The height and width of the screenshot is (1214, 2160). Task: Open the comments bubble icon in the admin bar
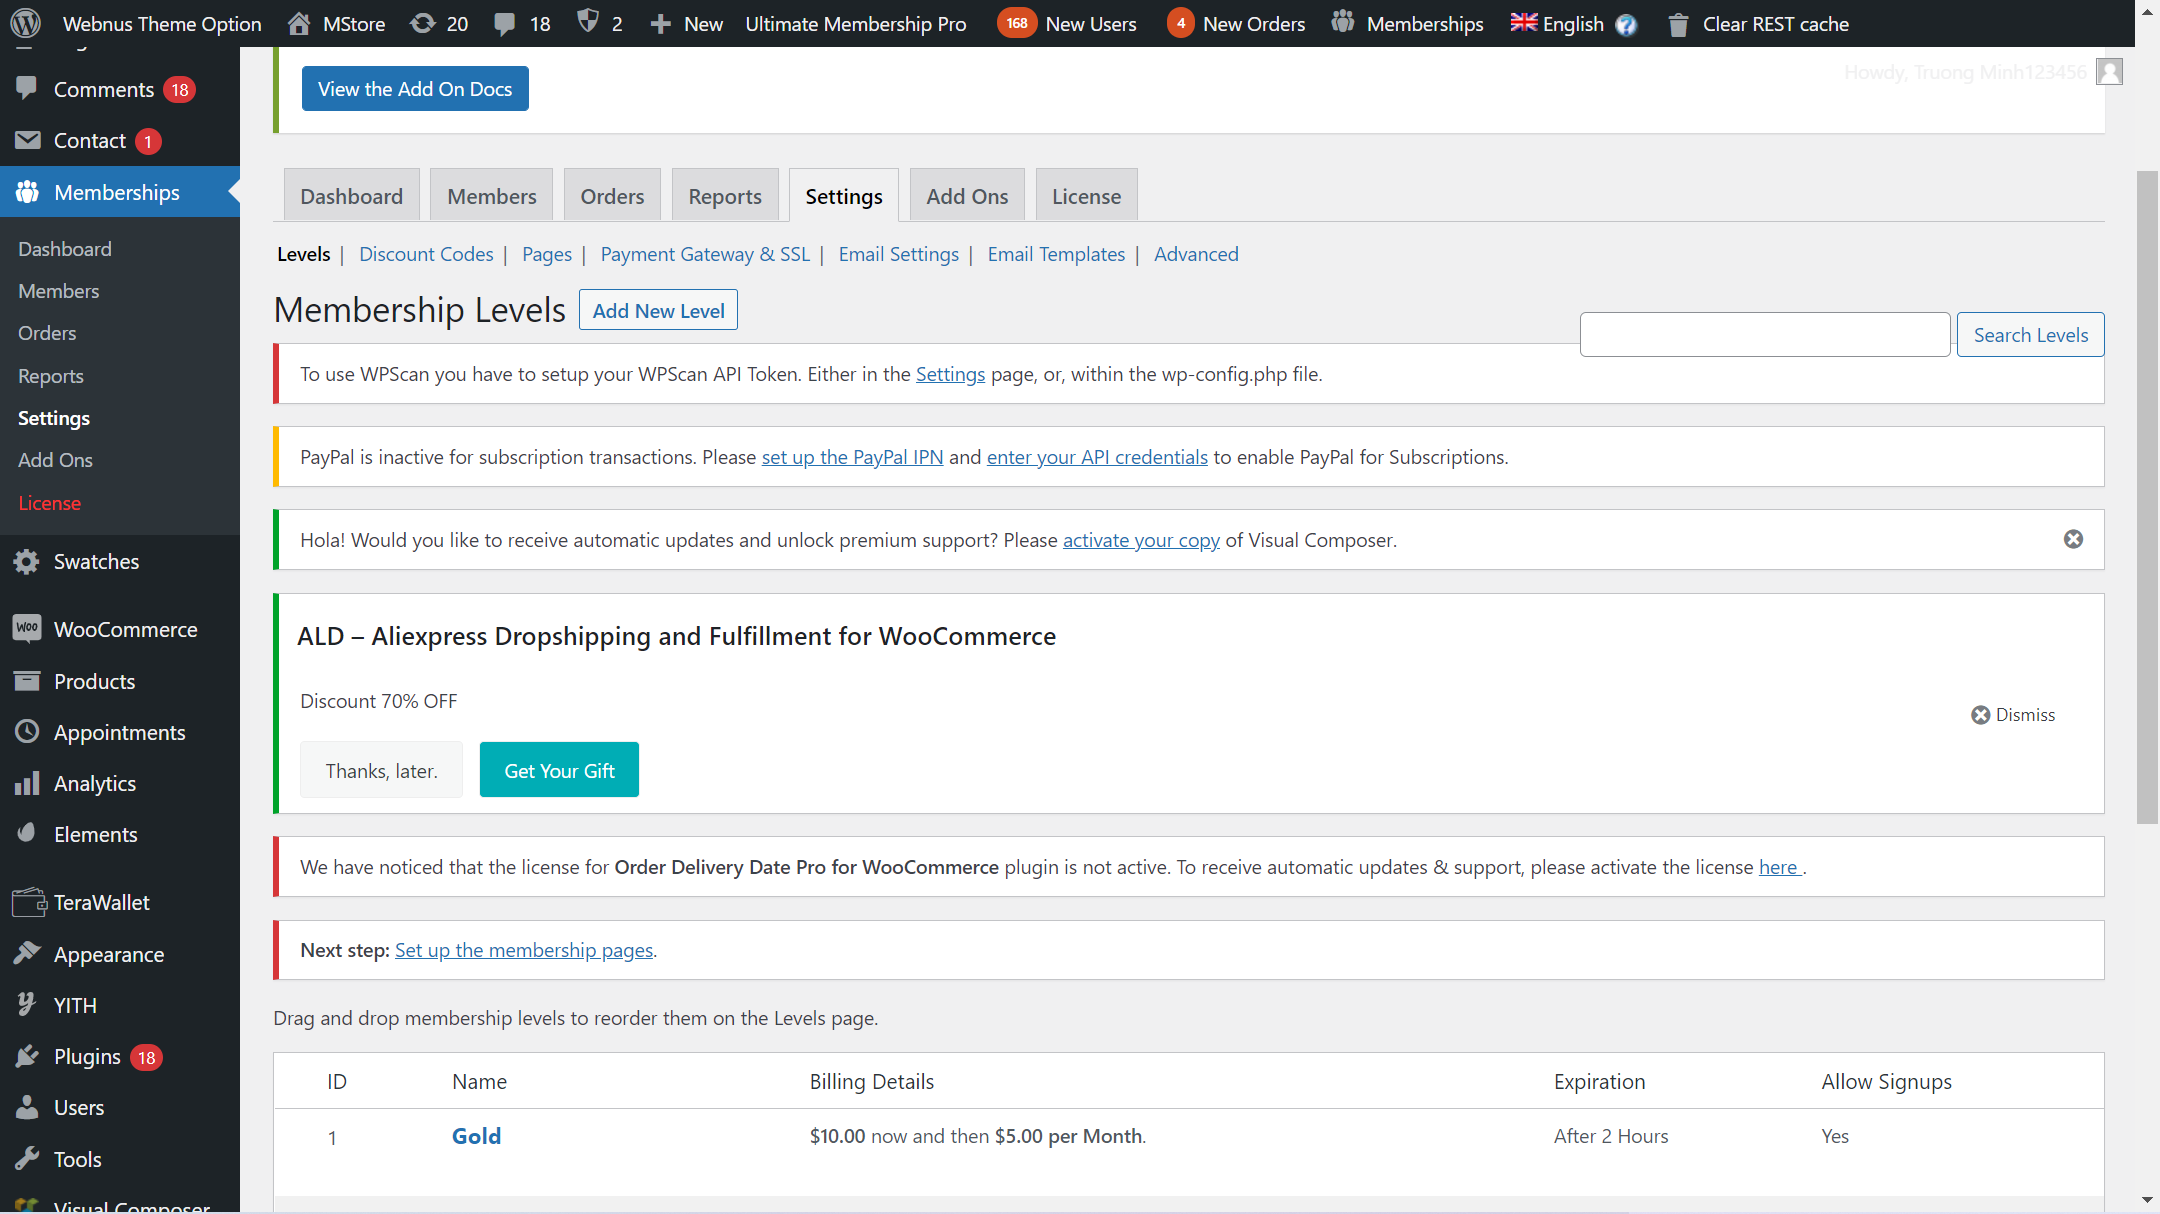[505, 23]
